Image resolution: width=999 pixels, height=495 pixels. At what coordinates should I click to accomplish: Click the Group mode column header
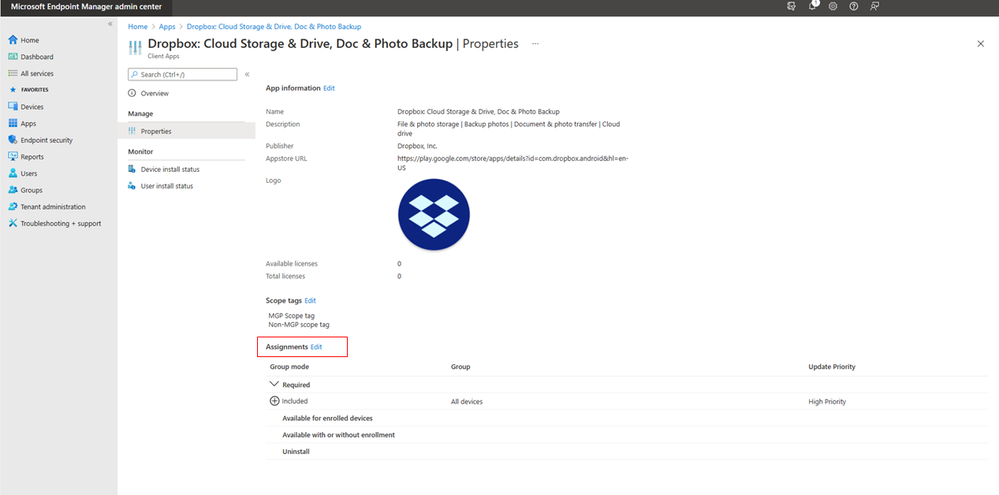pos(289,367)
